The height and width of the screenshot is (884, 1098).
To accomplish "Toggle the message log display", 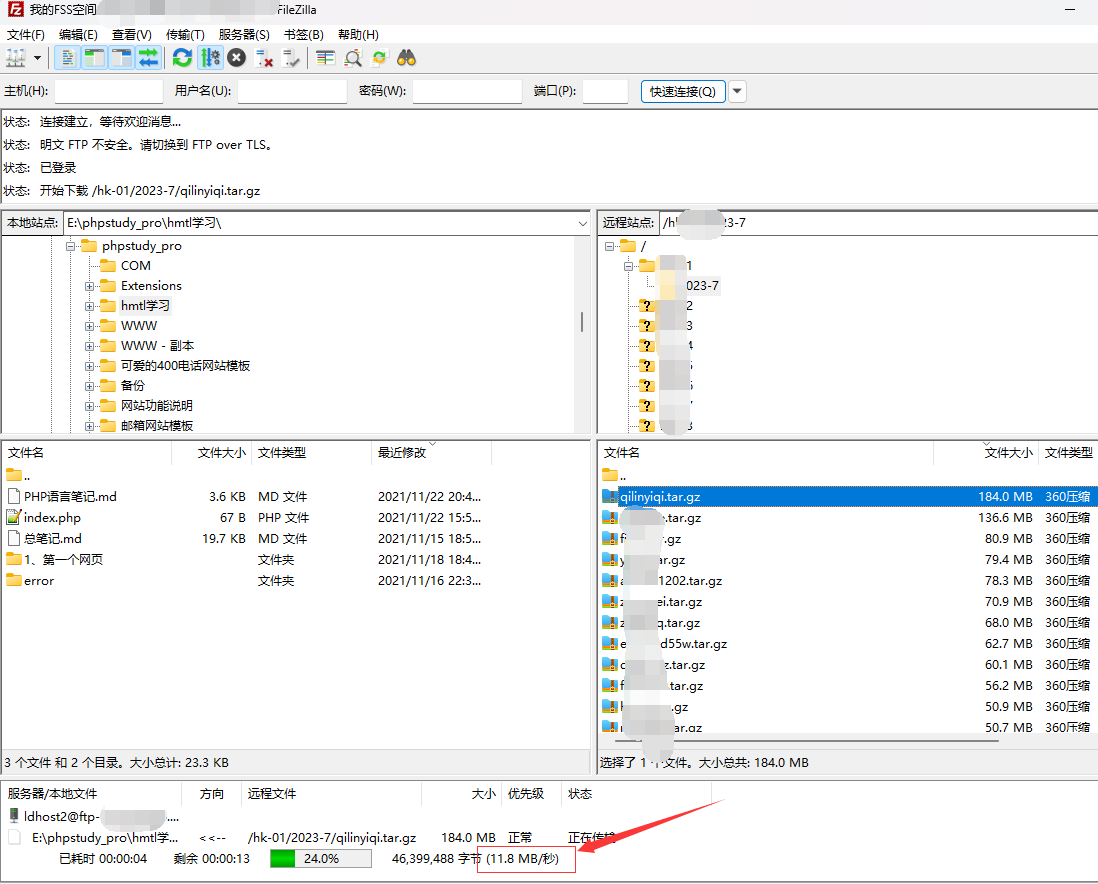I will tap(67, 58).
